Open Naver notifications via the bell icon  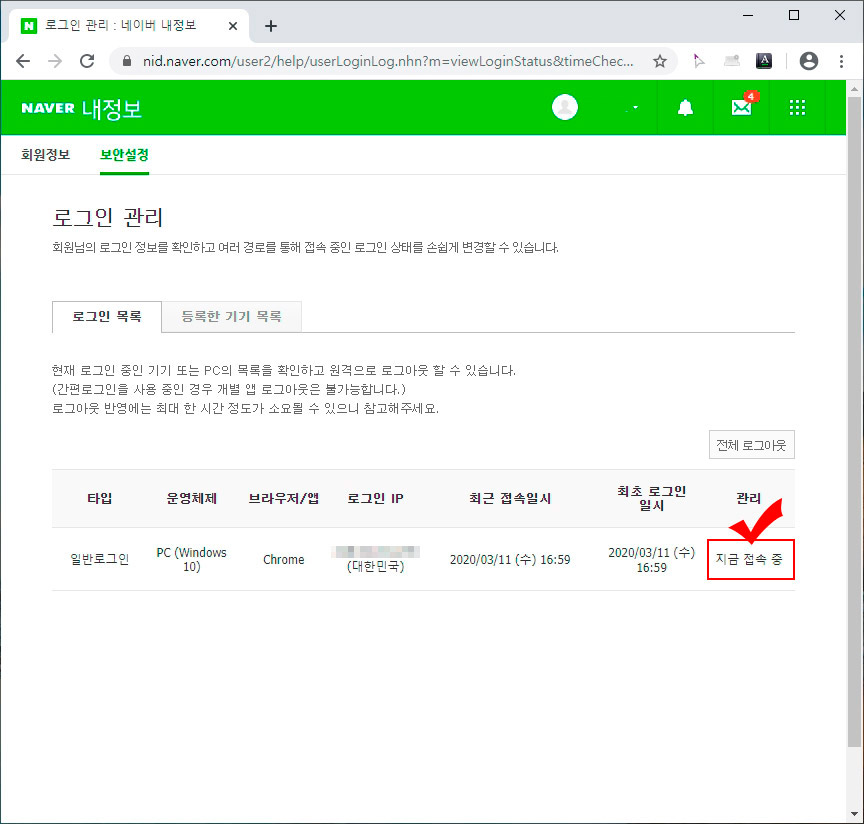pyautogui.click(x=685, y=107)
